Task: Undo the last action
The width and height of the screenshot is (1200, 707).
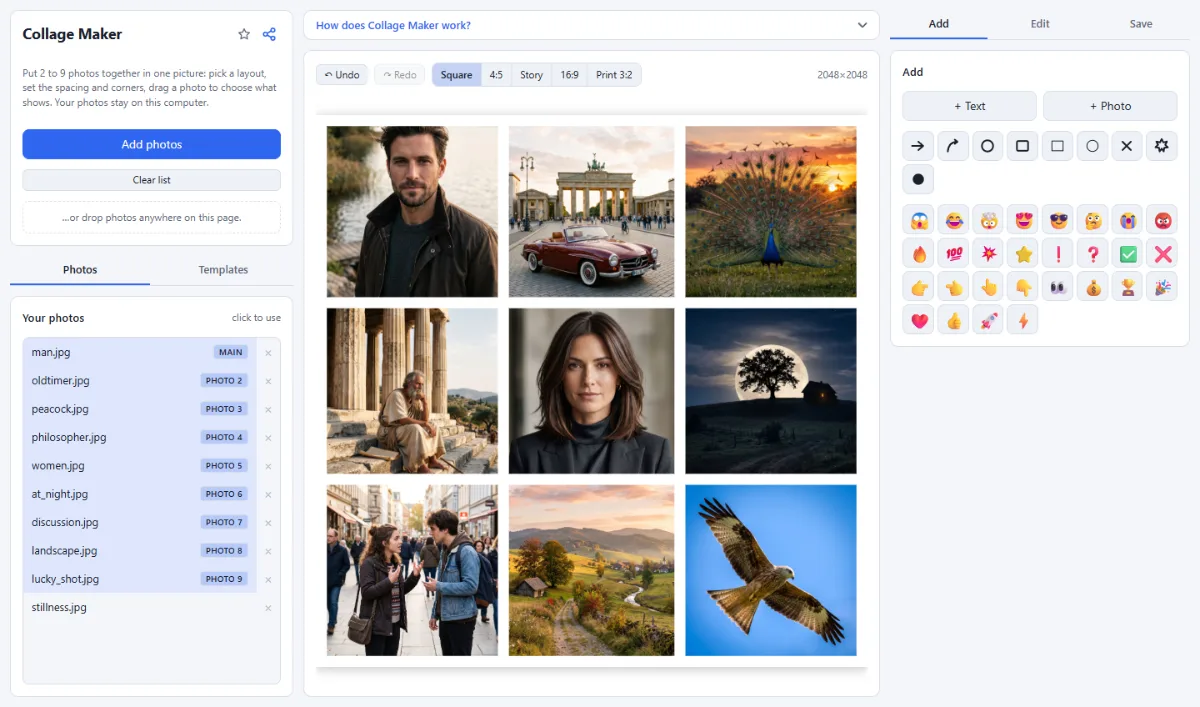Action: [x=342, y=75]
